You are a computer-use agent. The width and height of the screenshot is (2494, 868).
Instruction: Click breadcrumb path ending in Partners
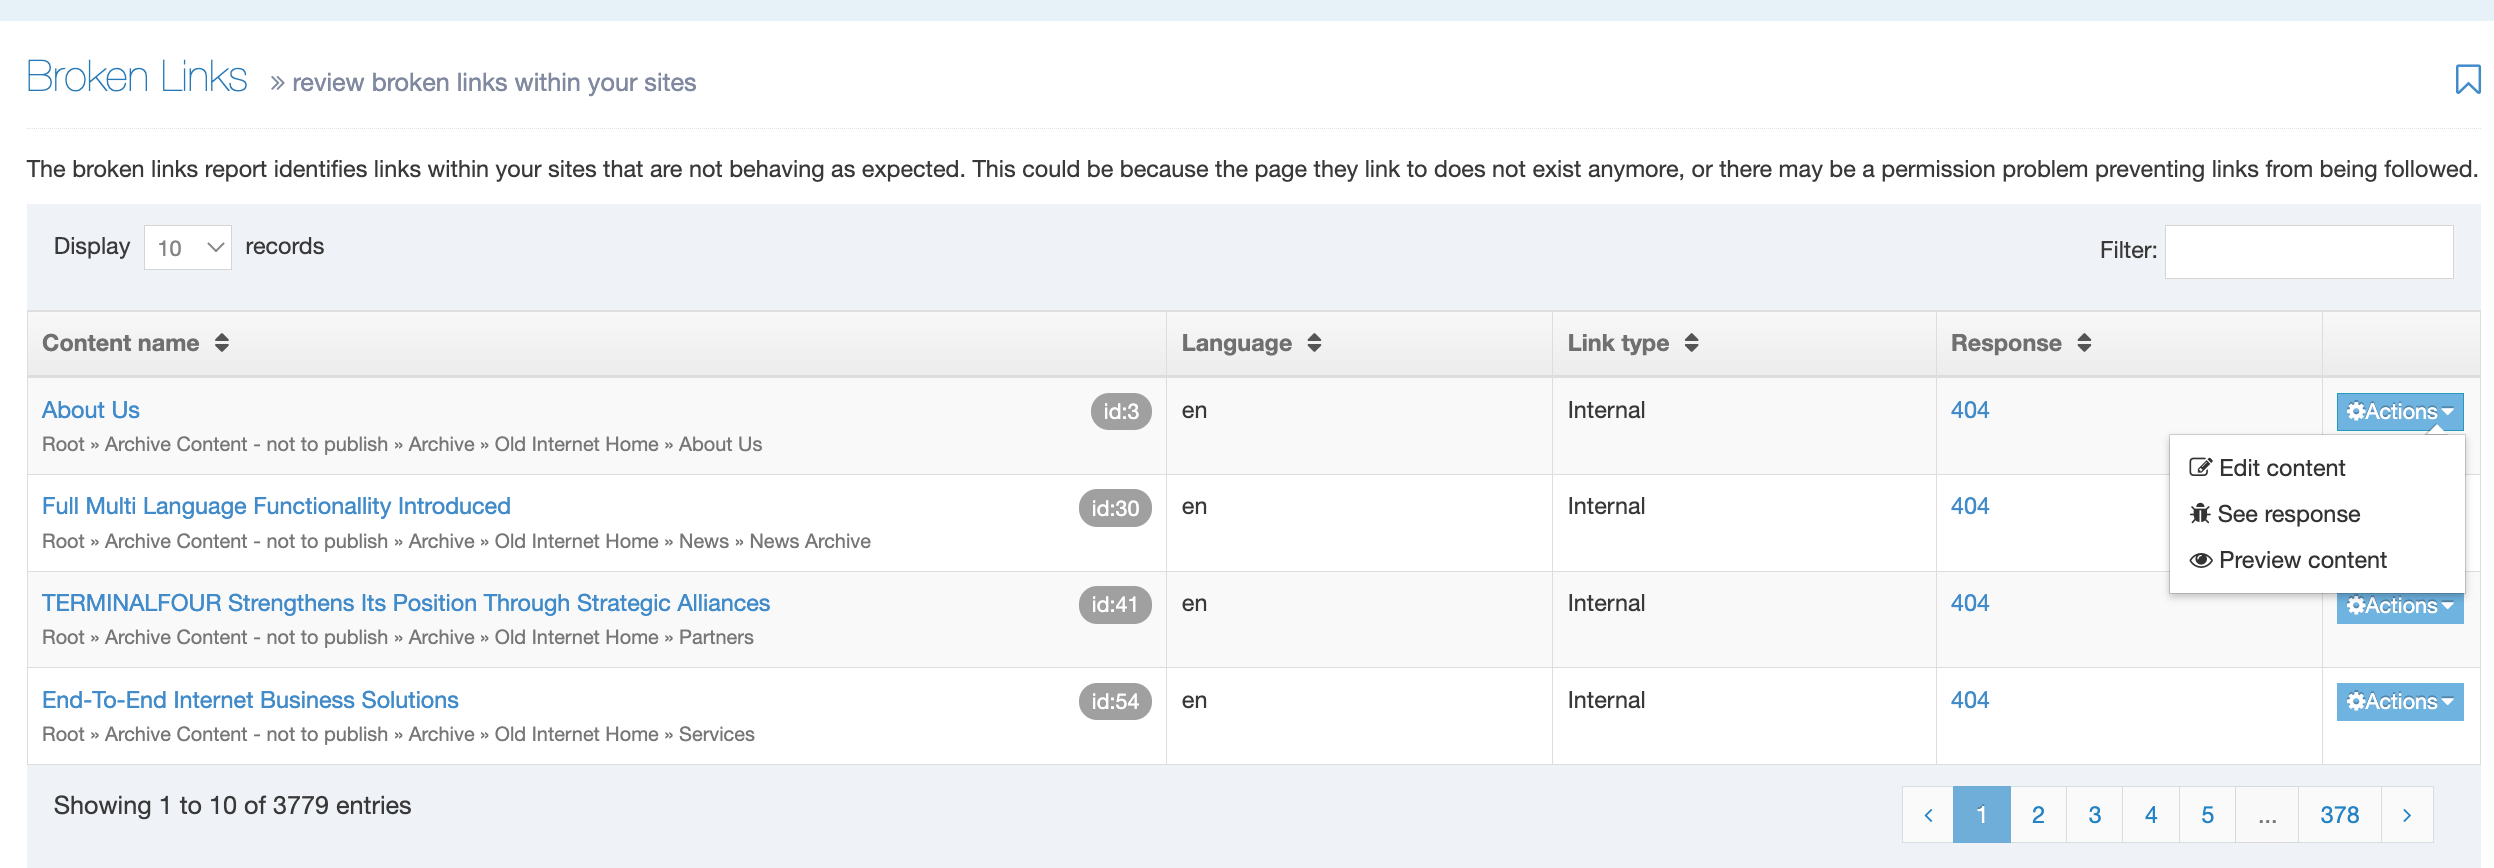[398, 637]
